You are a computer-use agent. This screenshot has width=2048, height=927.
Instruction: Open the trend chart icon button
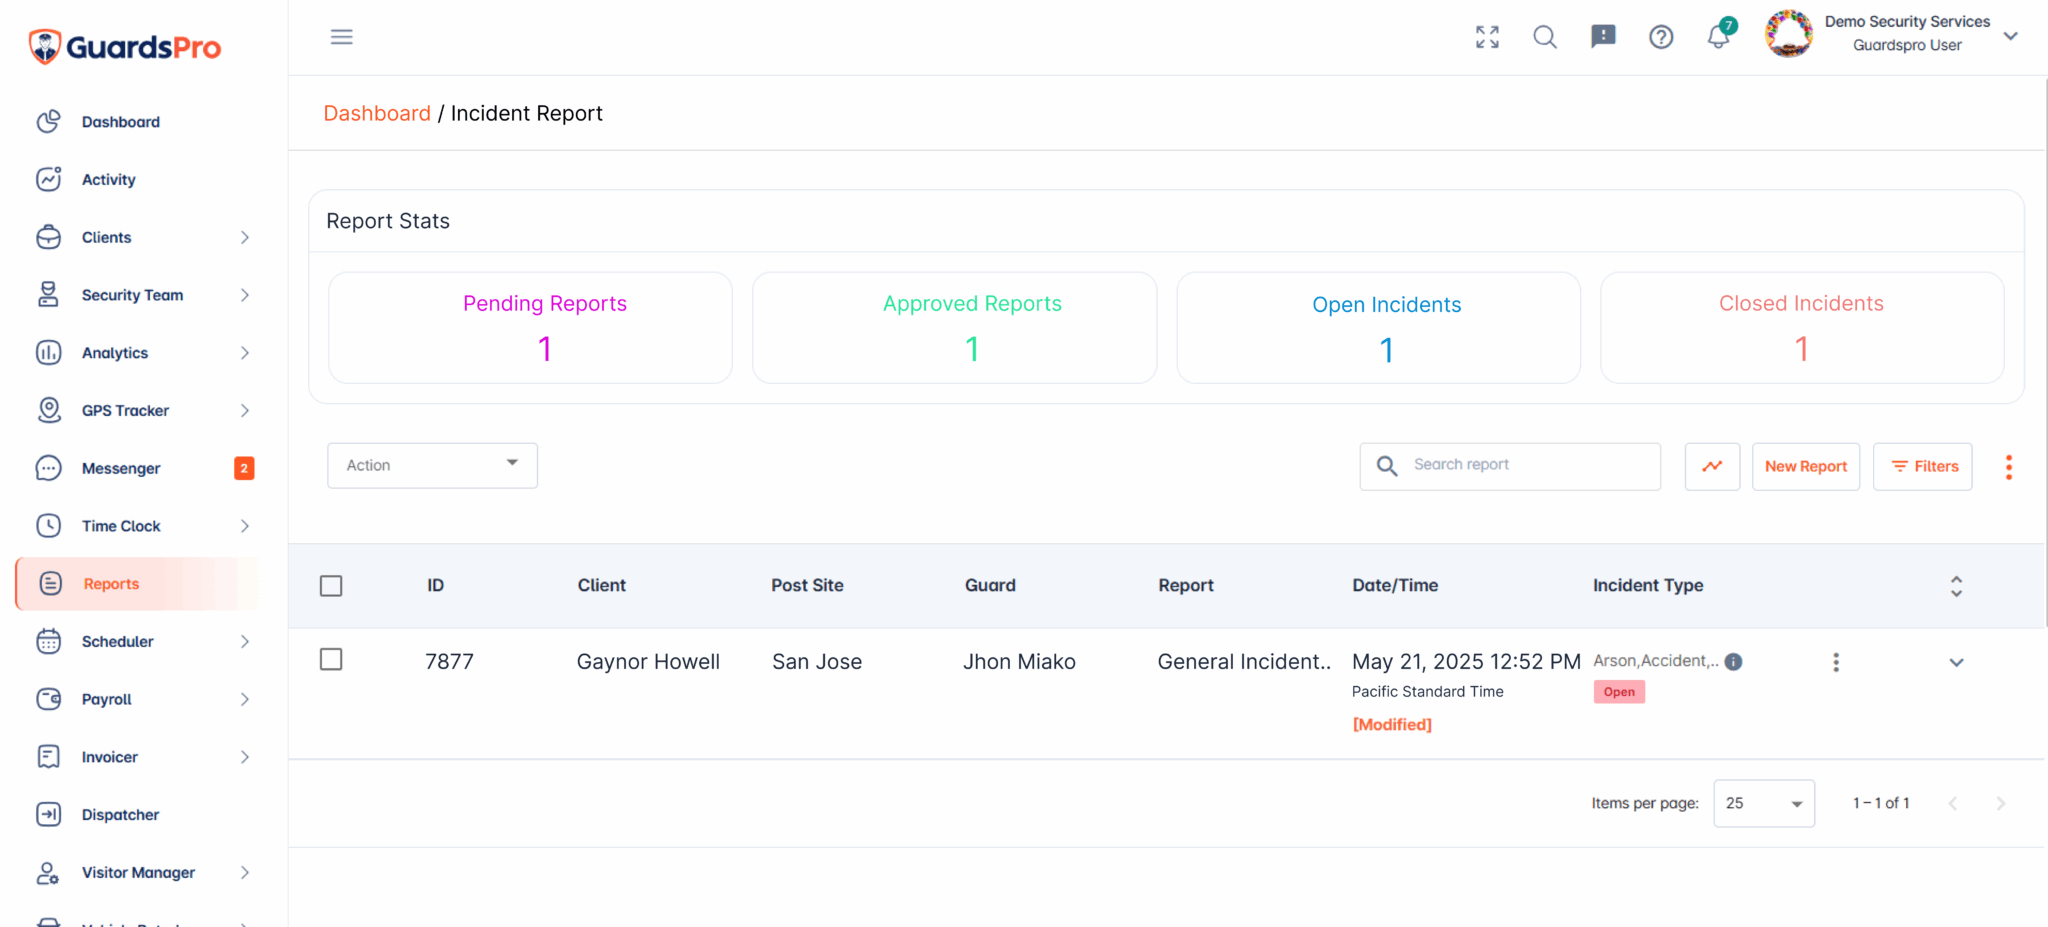[1712, 466]
